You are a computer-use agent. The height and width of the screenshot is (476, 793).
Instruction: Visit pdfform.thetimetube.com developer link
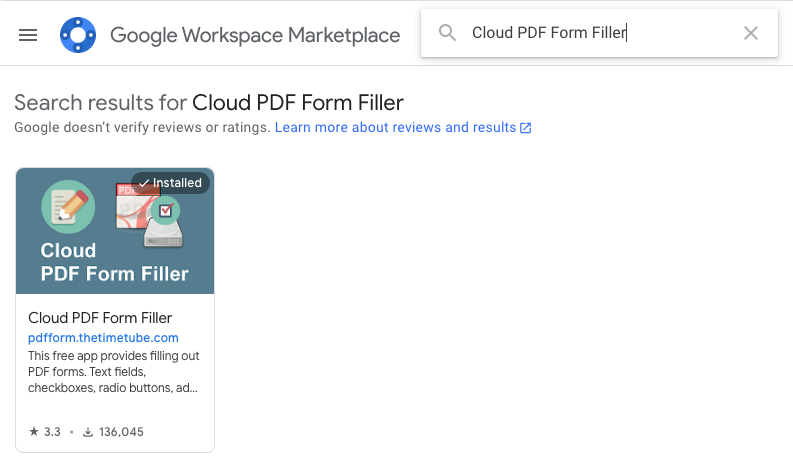(x=103, y=337)
